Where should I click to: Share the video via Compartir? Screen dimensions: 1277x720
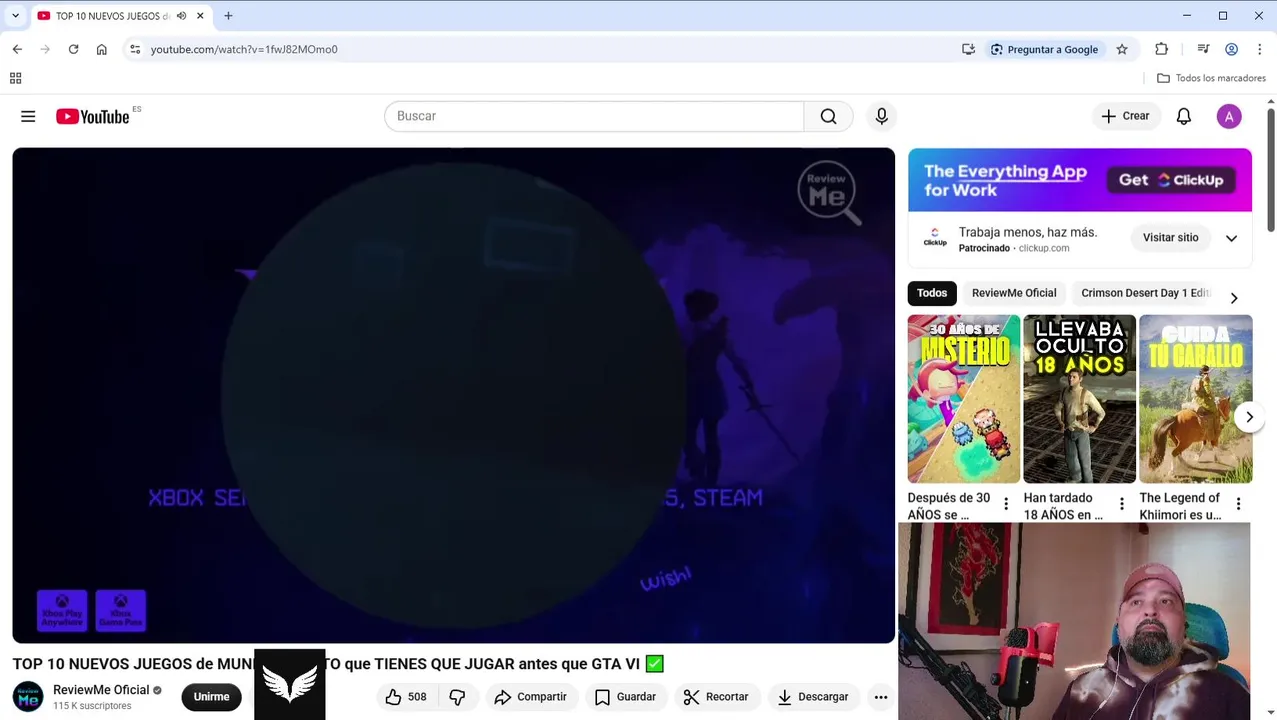(x=530, y=697)
